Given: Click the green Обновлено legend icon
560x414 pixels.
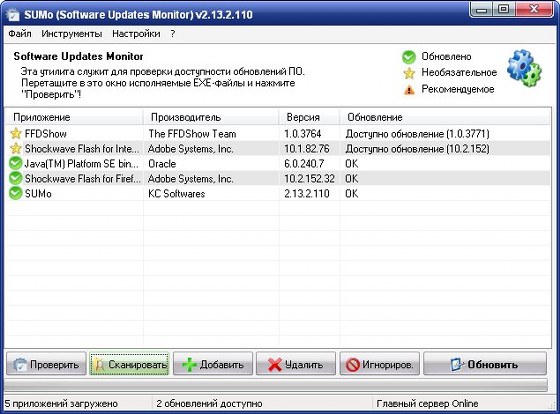Looking at the screenshot, I should click(409, 57).
